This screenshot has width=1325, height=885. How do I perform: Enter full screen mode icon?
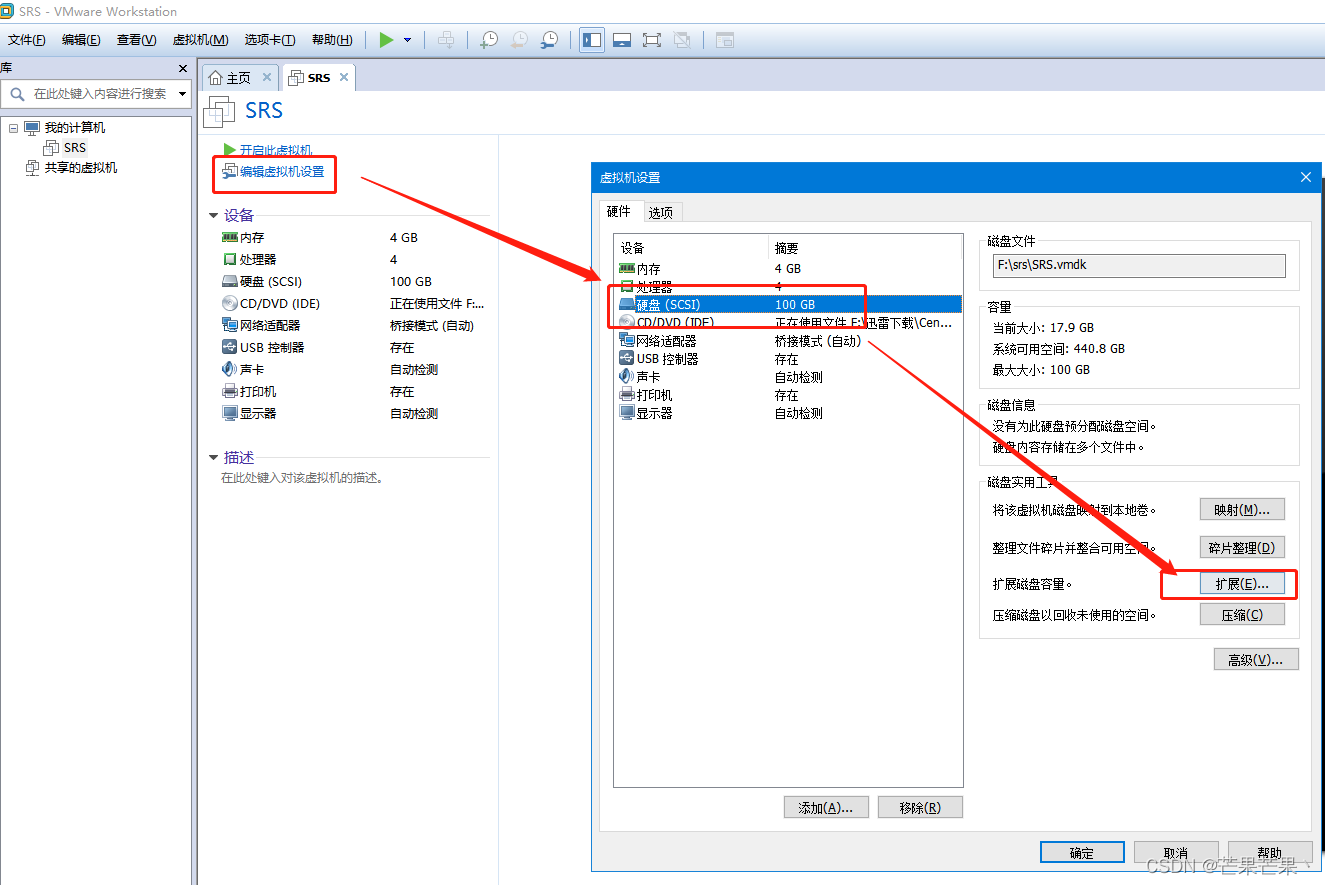(652, 40)
